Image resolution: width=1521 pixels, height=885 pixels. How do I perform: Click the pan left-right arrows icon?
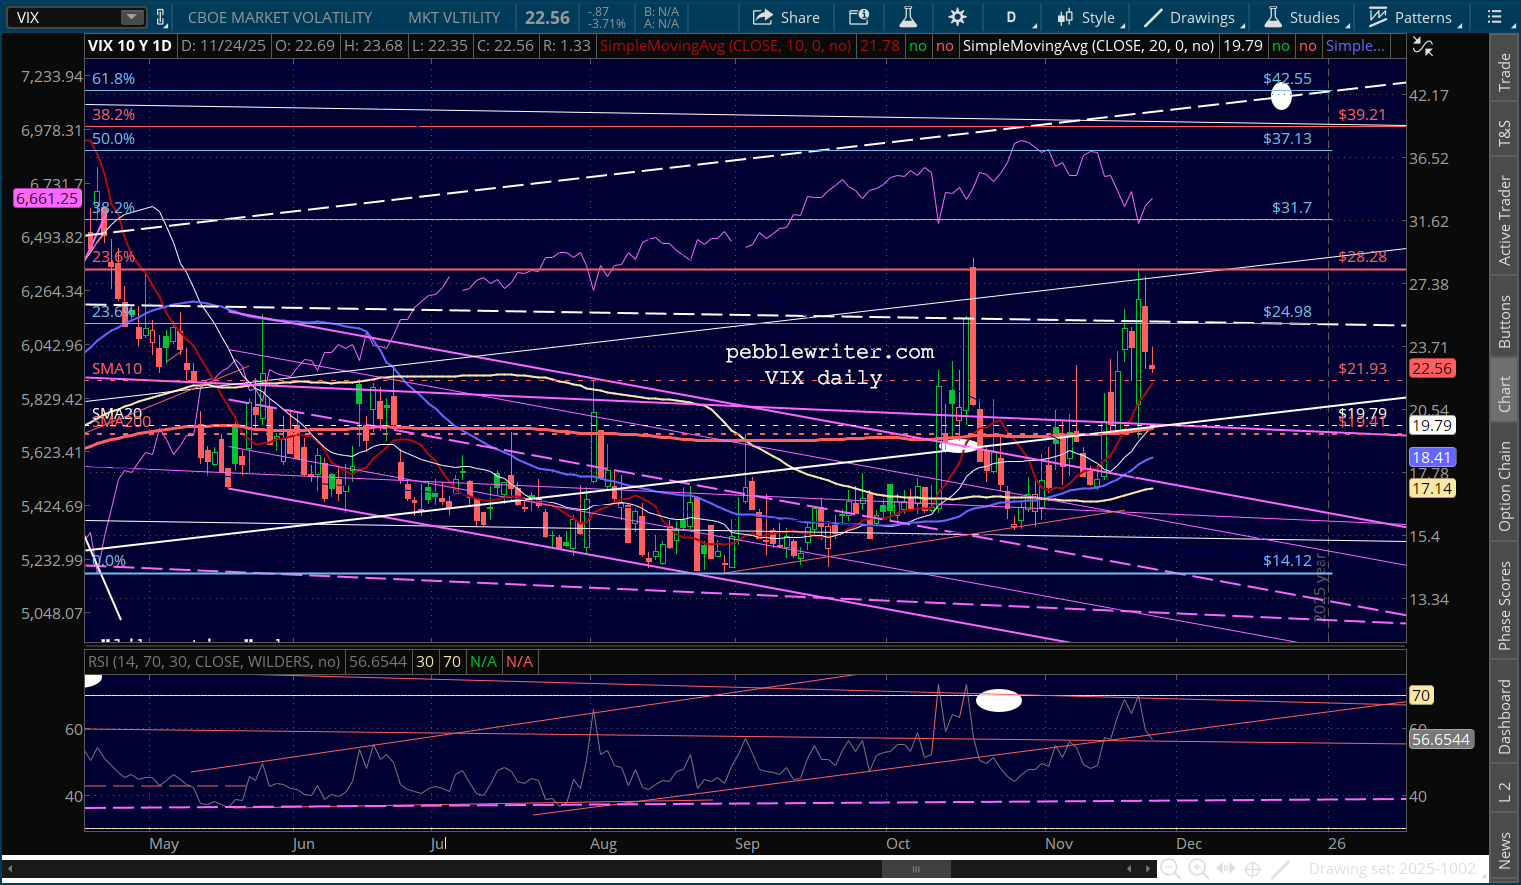click(x=1225, y=869)
